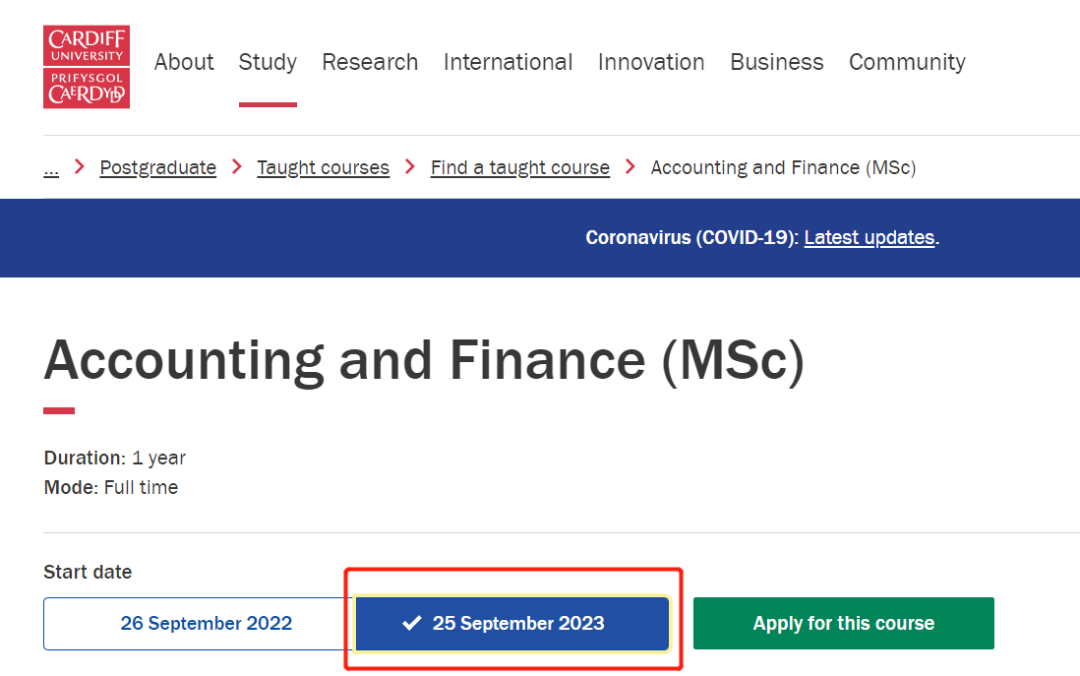Deselect the highlighted 2023 start date
This screenshot has width=1080, height=676.
(x=518, y=623)
